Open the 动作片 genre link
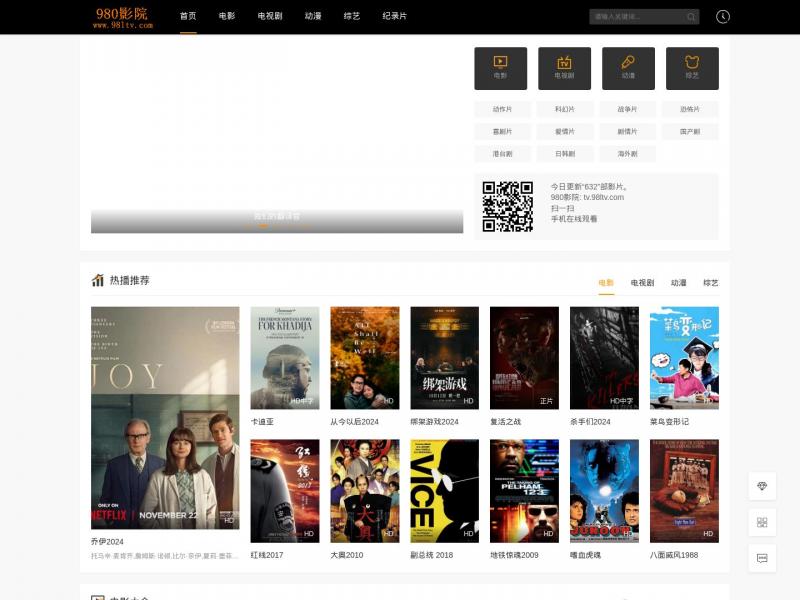Viewport: 800px width, 600px height. (x=503, y=109)
